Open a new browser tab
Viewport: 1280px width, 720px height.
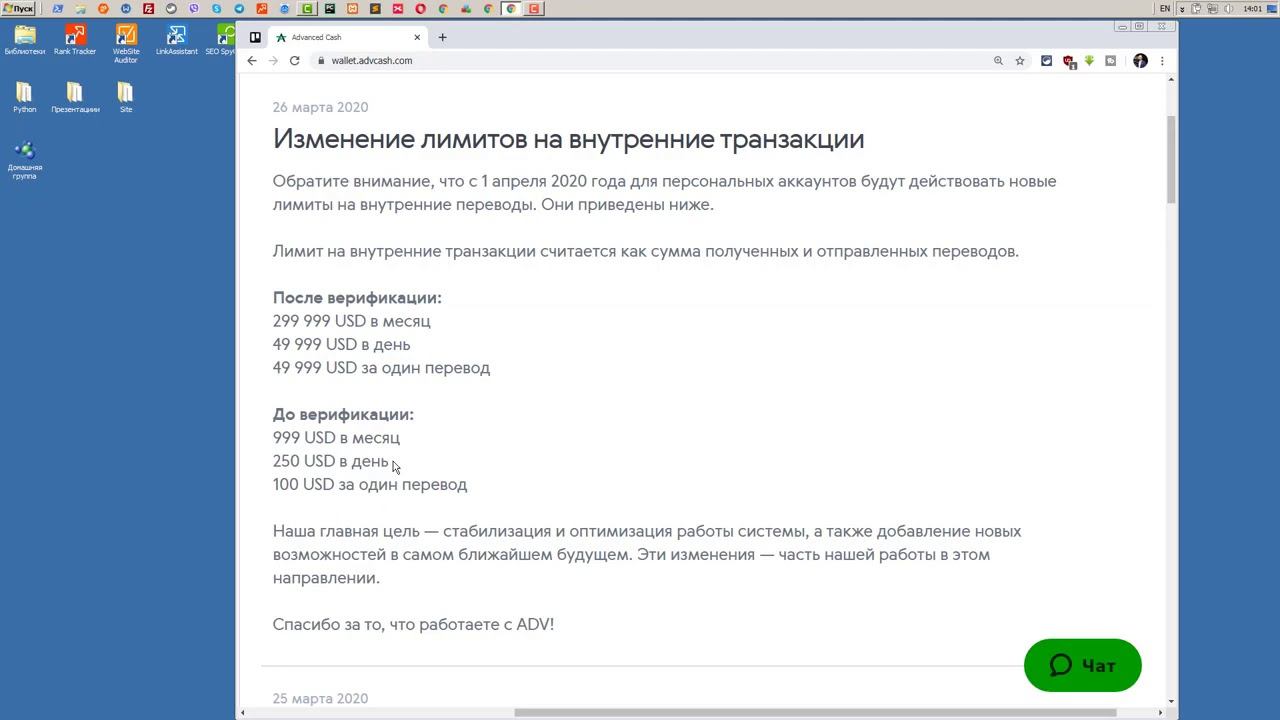click(x=443, y=37)
